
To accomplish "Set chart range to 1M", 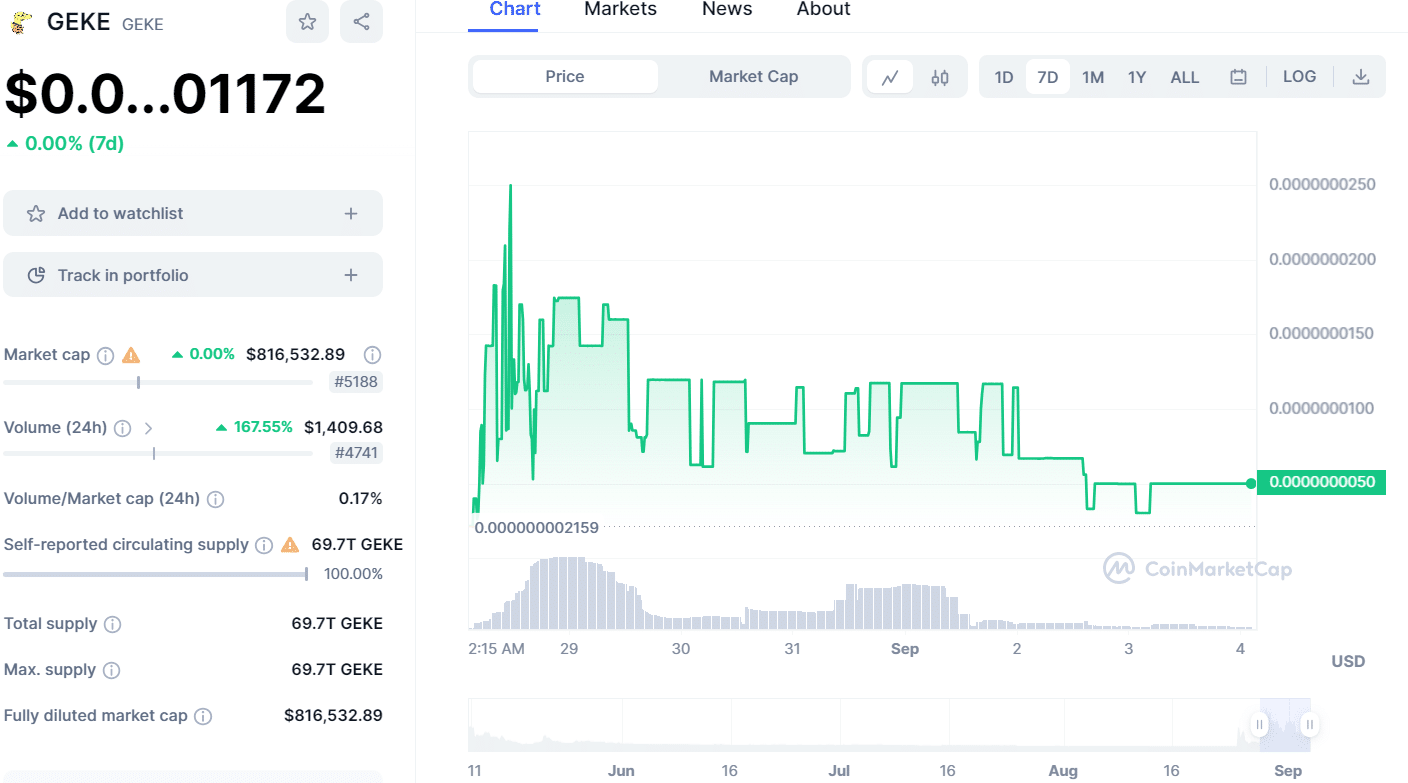I will [x=1093, y=77].
